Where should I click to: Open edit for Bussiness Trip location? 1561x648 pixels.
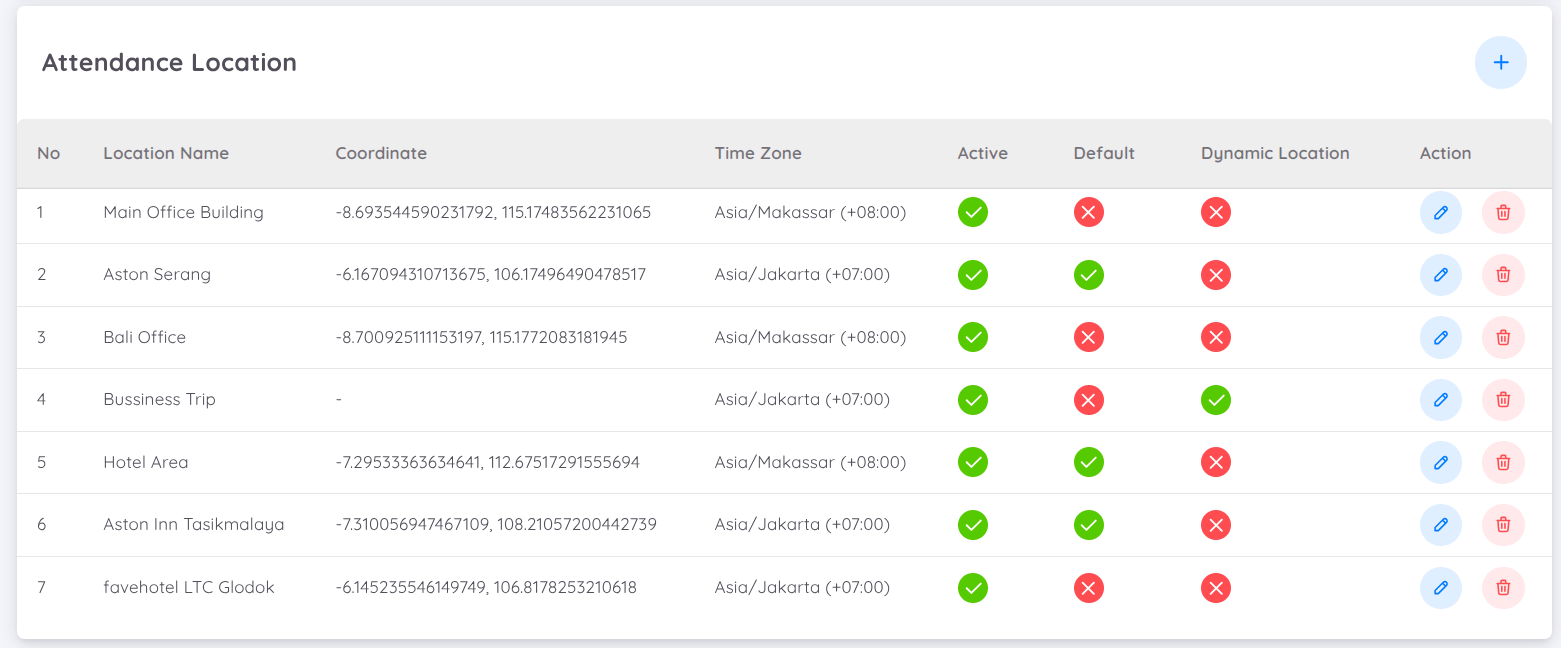pos(1440,400)
